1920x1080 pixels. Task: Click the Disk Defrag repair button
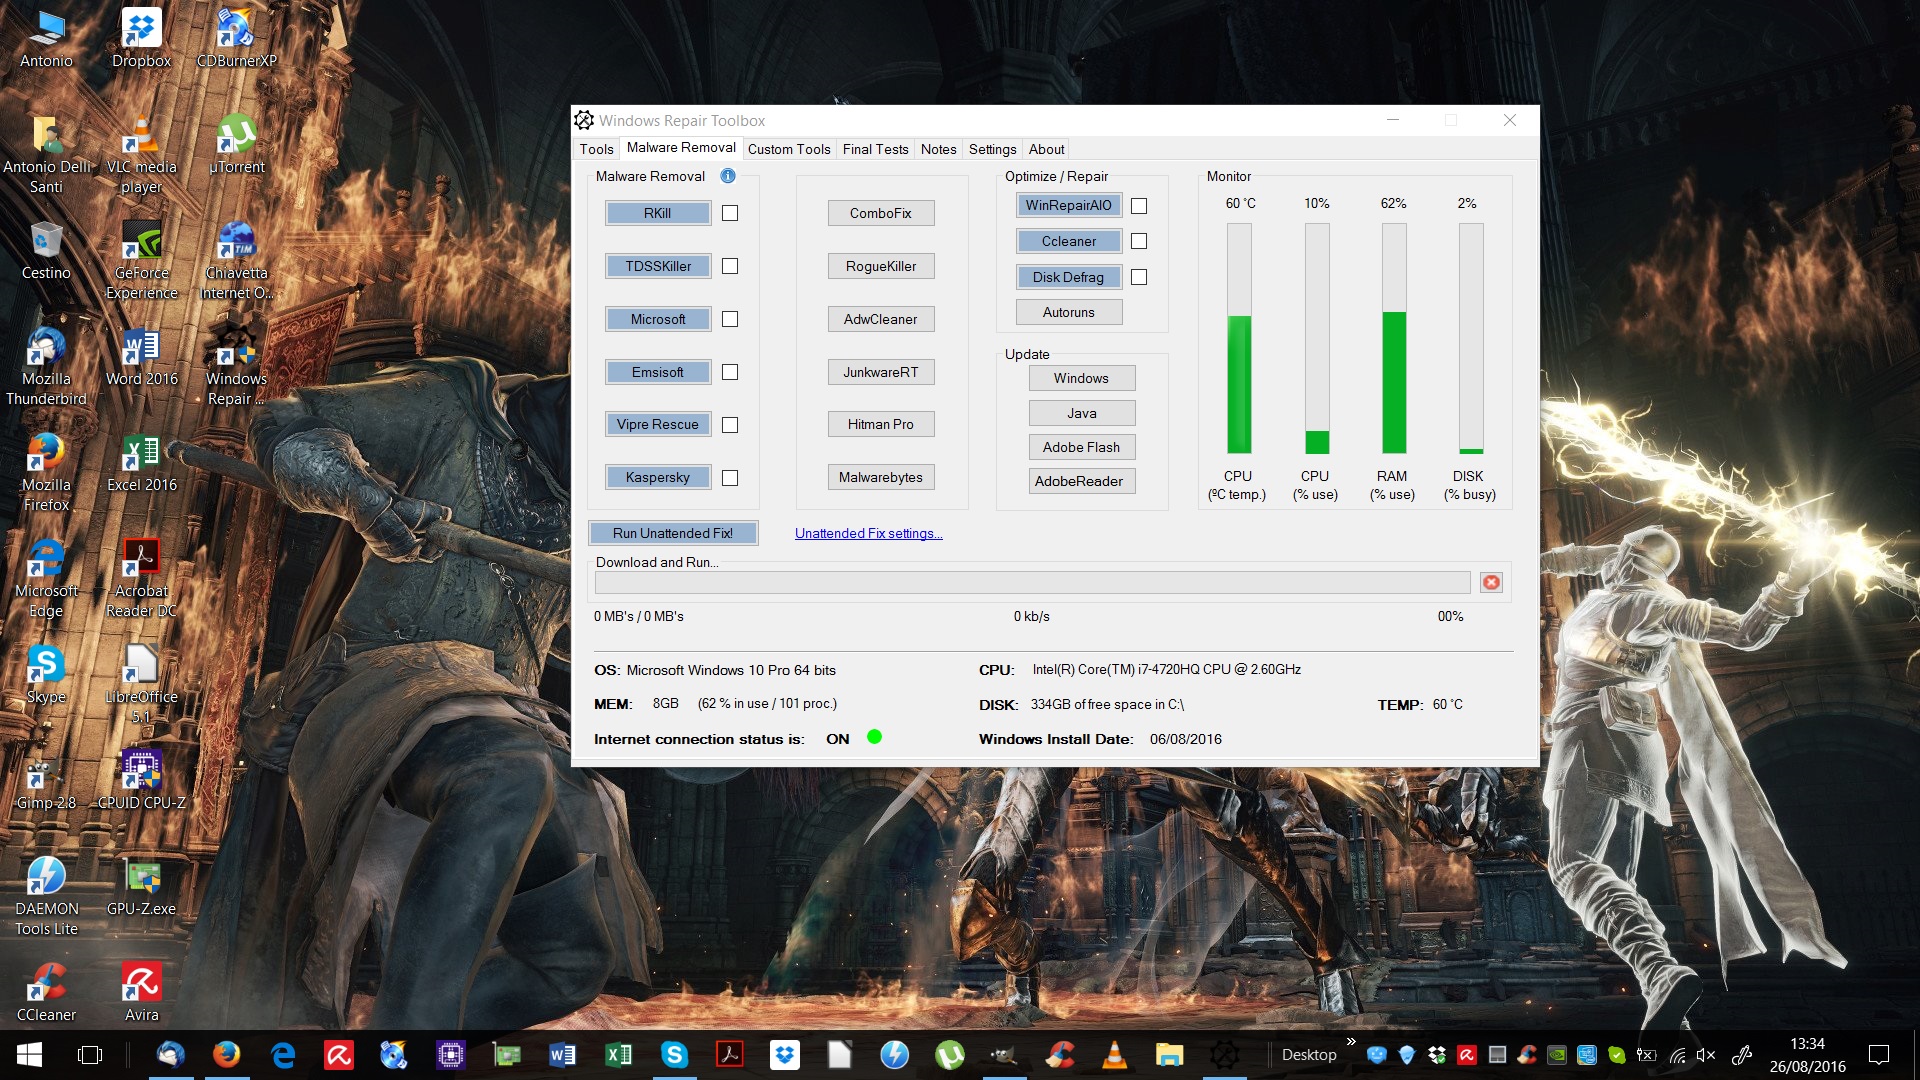pyautogui.click(x=1069, y=277)
